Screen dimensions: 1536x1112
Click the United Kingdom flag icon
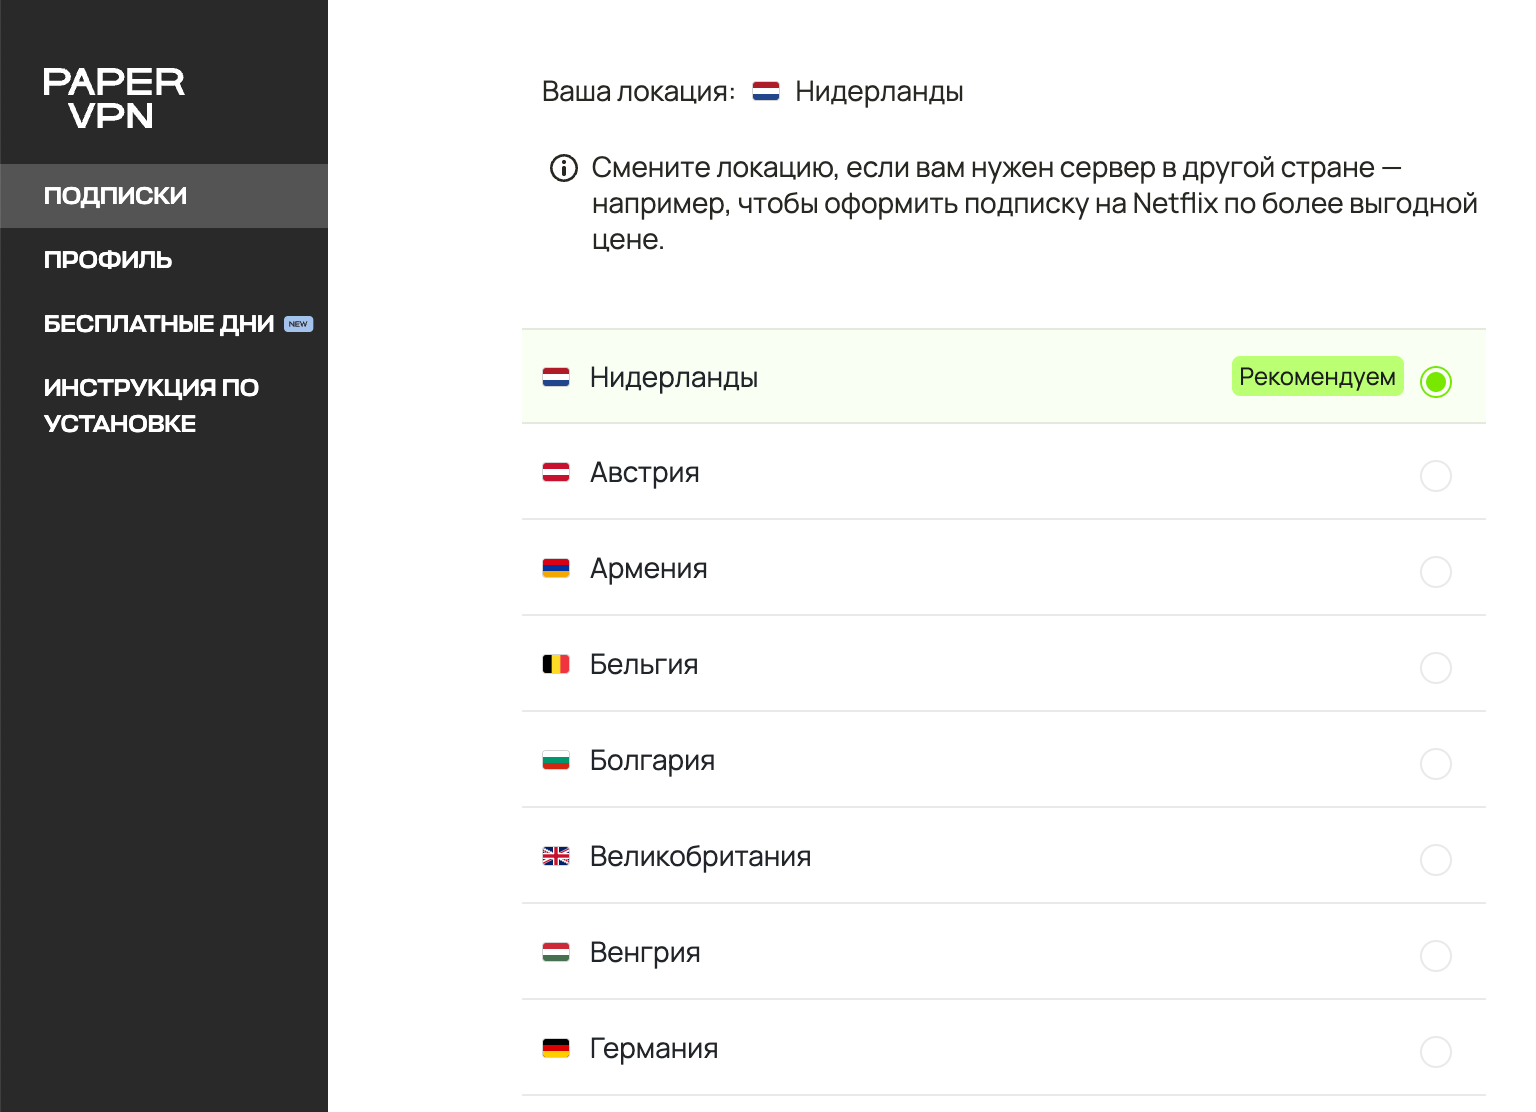point(556,856)
